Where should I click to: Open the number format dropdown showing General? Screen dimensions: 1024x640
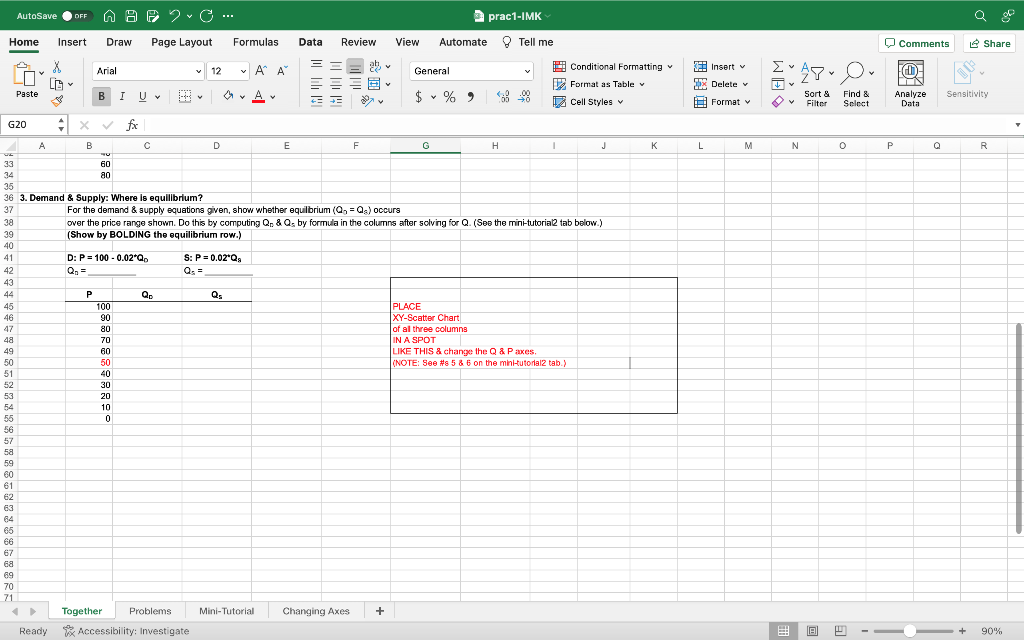(470, 70)
